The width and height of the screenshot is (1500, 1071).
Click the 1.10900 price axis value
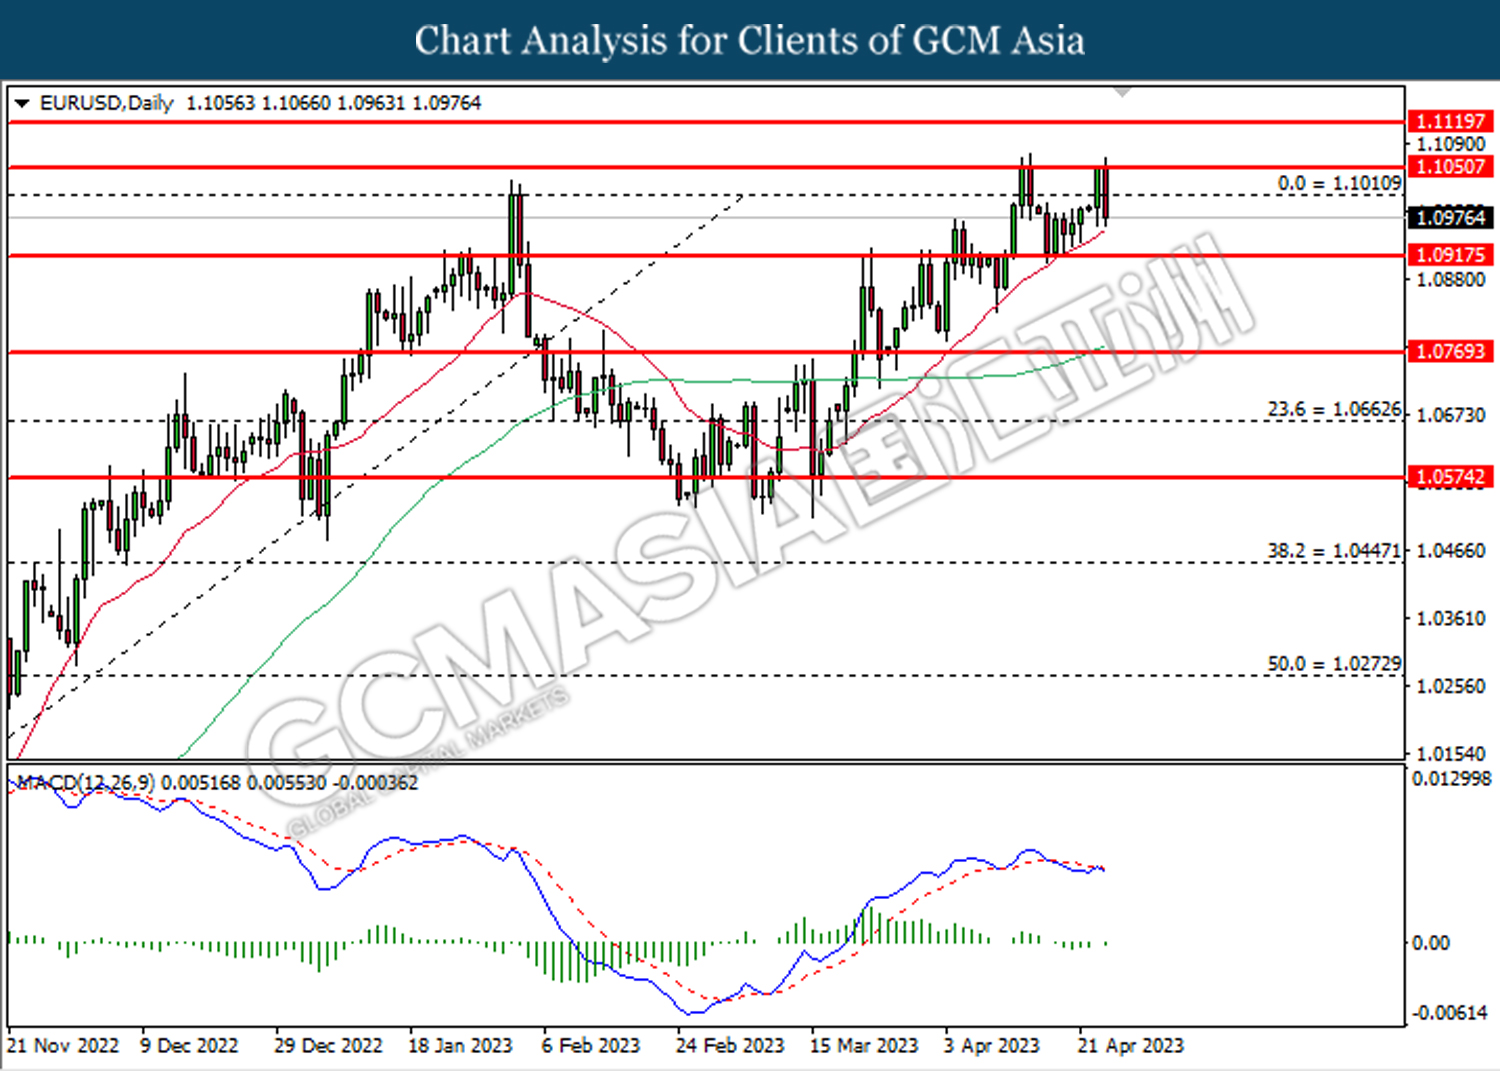point(1451,144)
